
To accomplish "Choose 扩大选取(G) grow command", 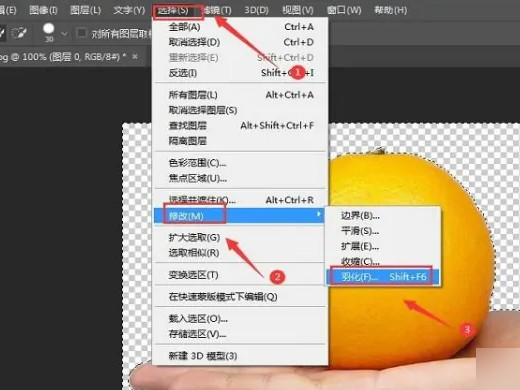I will pos(240,237).
